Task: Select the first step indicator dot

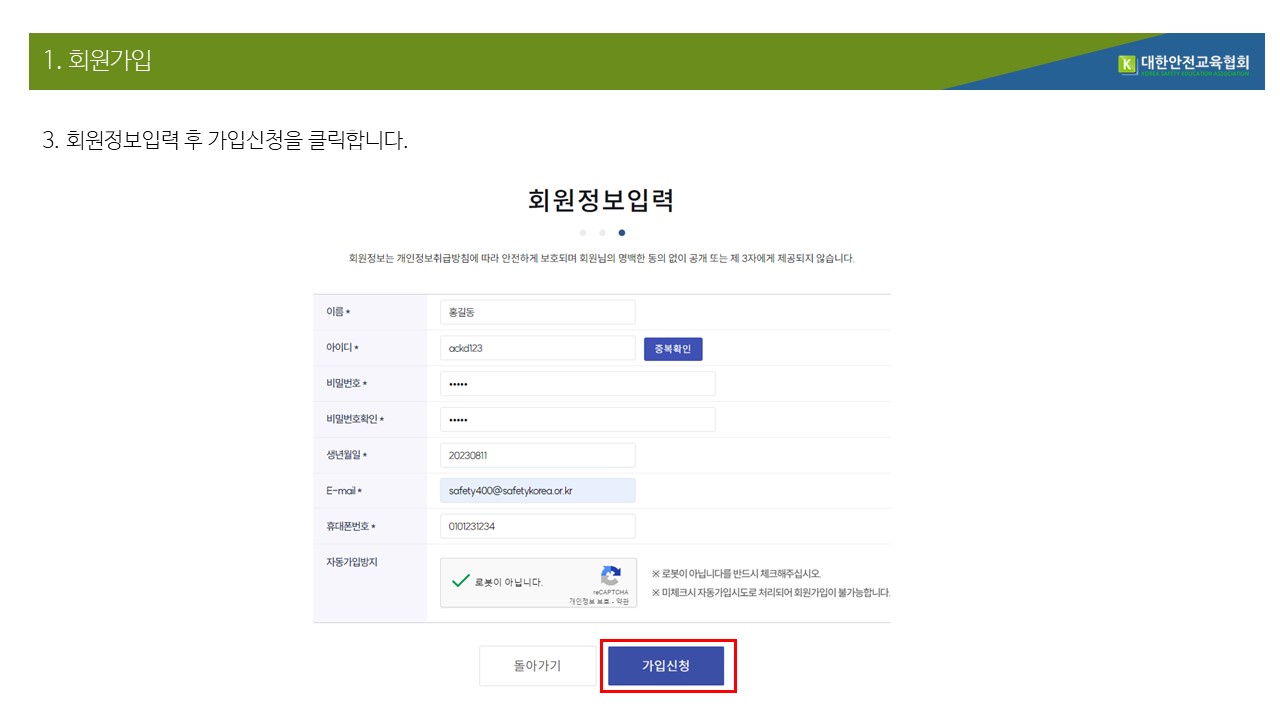Action: tap(582, 233)
